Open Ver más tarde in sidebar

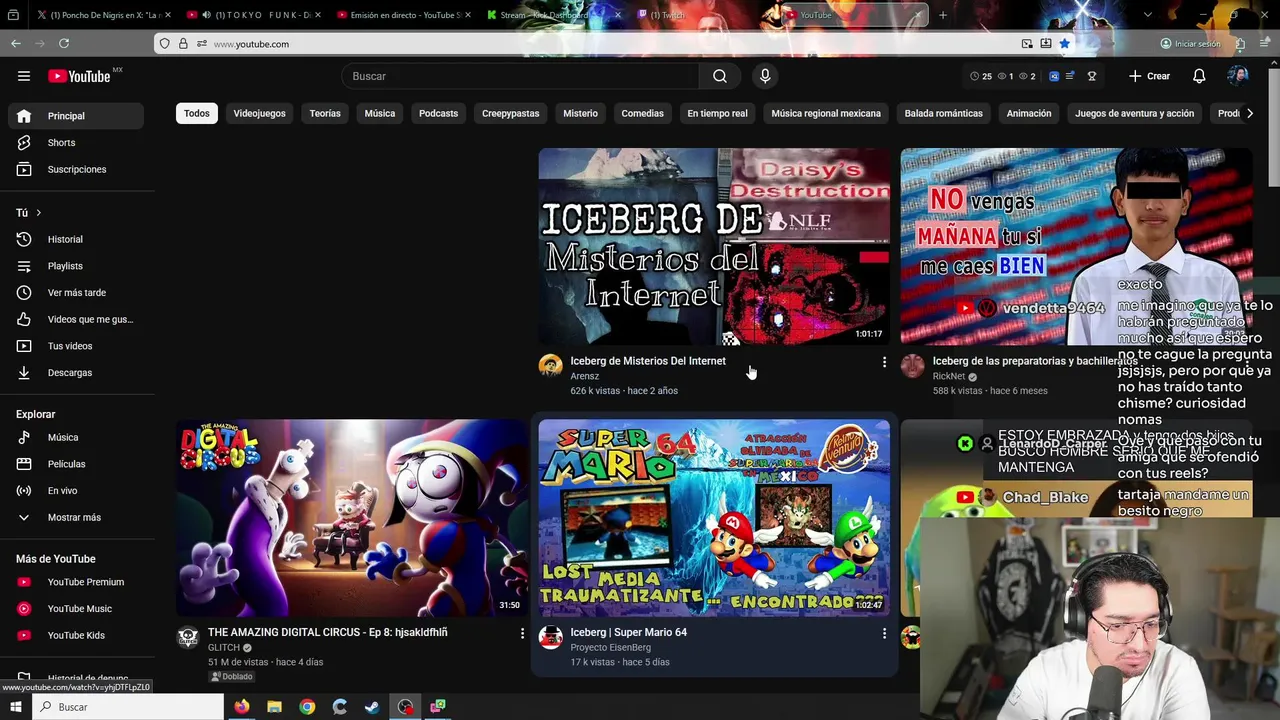[x=76, y=293]
